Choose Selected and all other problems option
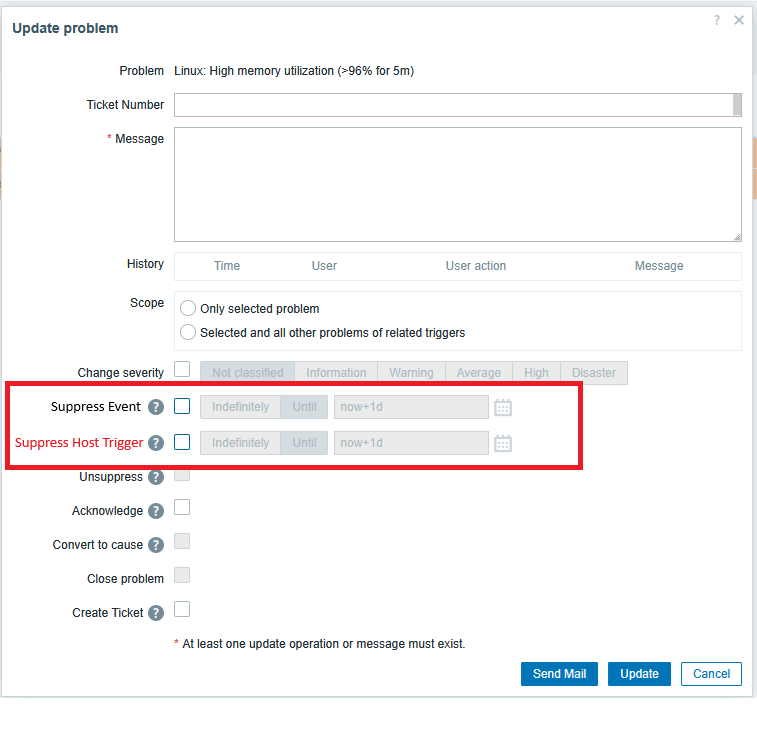The image size is (757, 744). [188, 333]
